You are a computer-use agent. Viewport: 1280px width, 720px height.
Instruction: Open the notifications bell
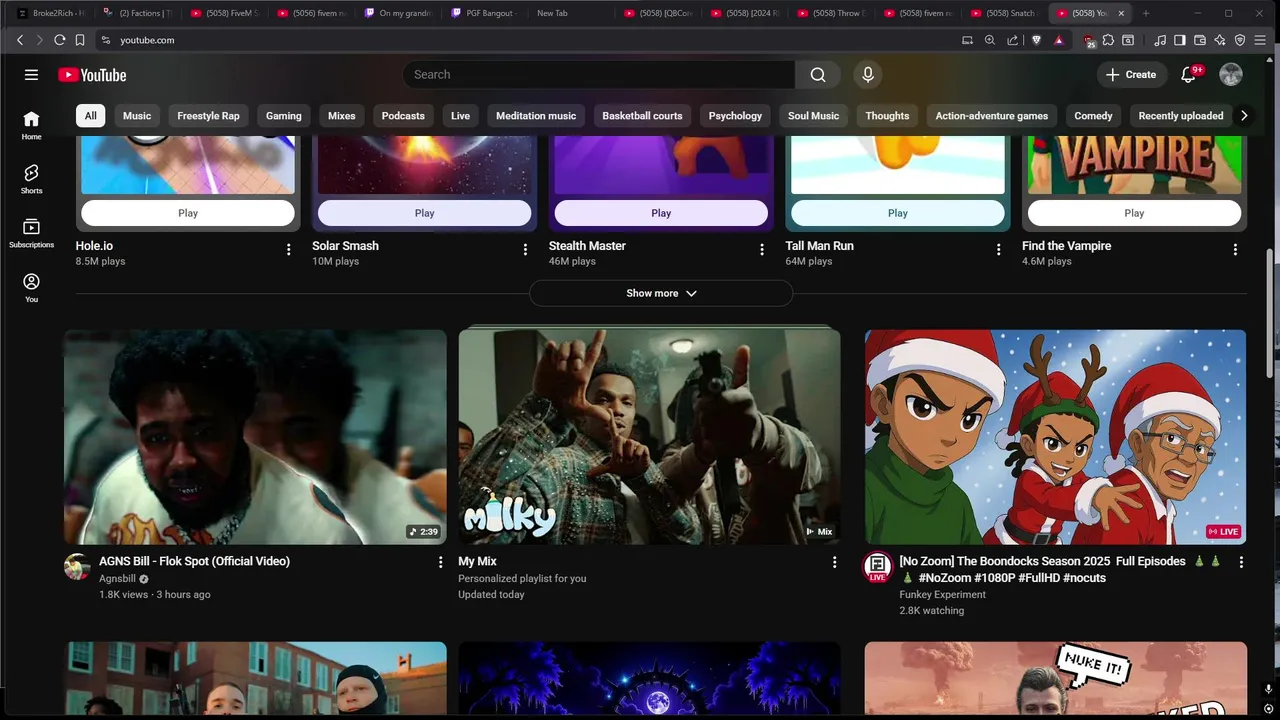coord(1188,75)
